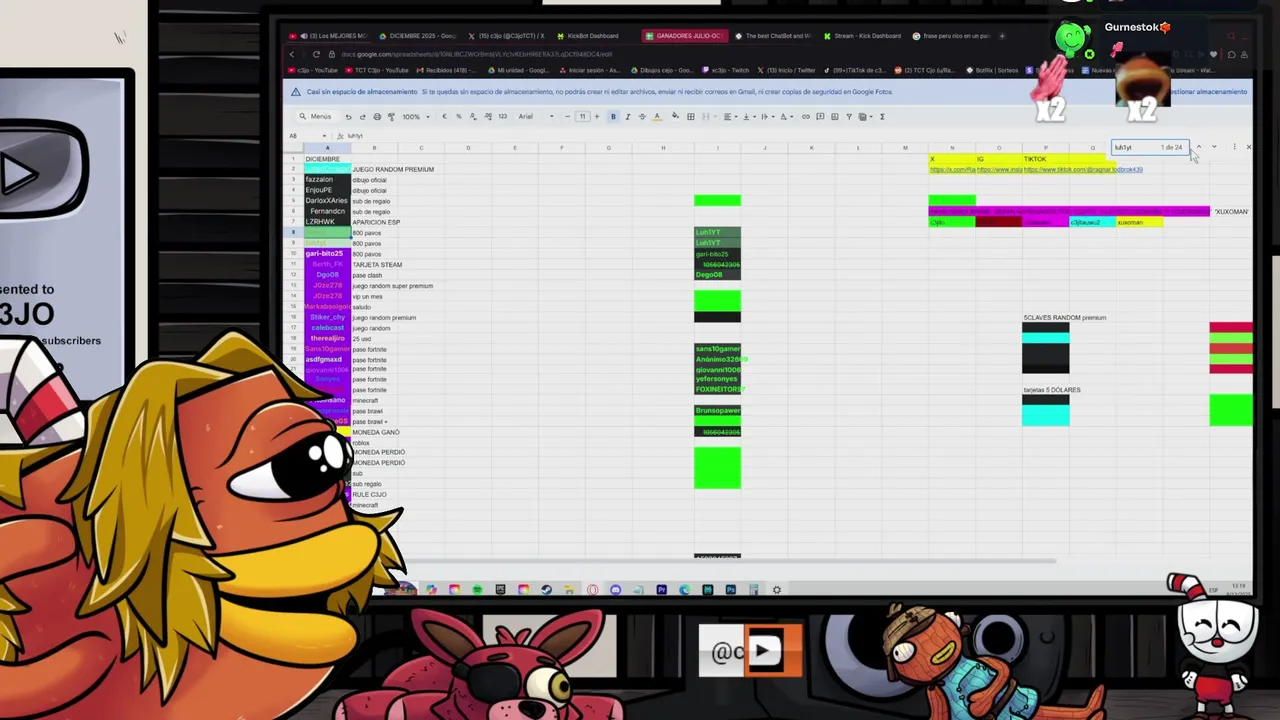This screenshot has height=720, width=1280.
Task: Switch to Stream - Kick Dashboard tab
Action: pos(862,36)
